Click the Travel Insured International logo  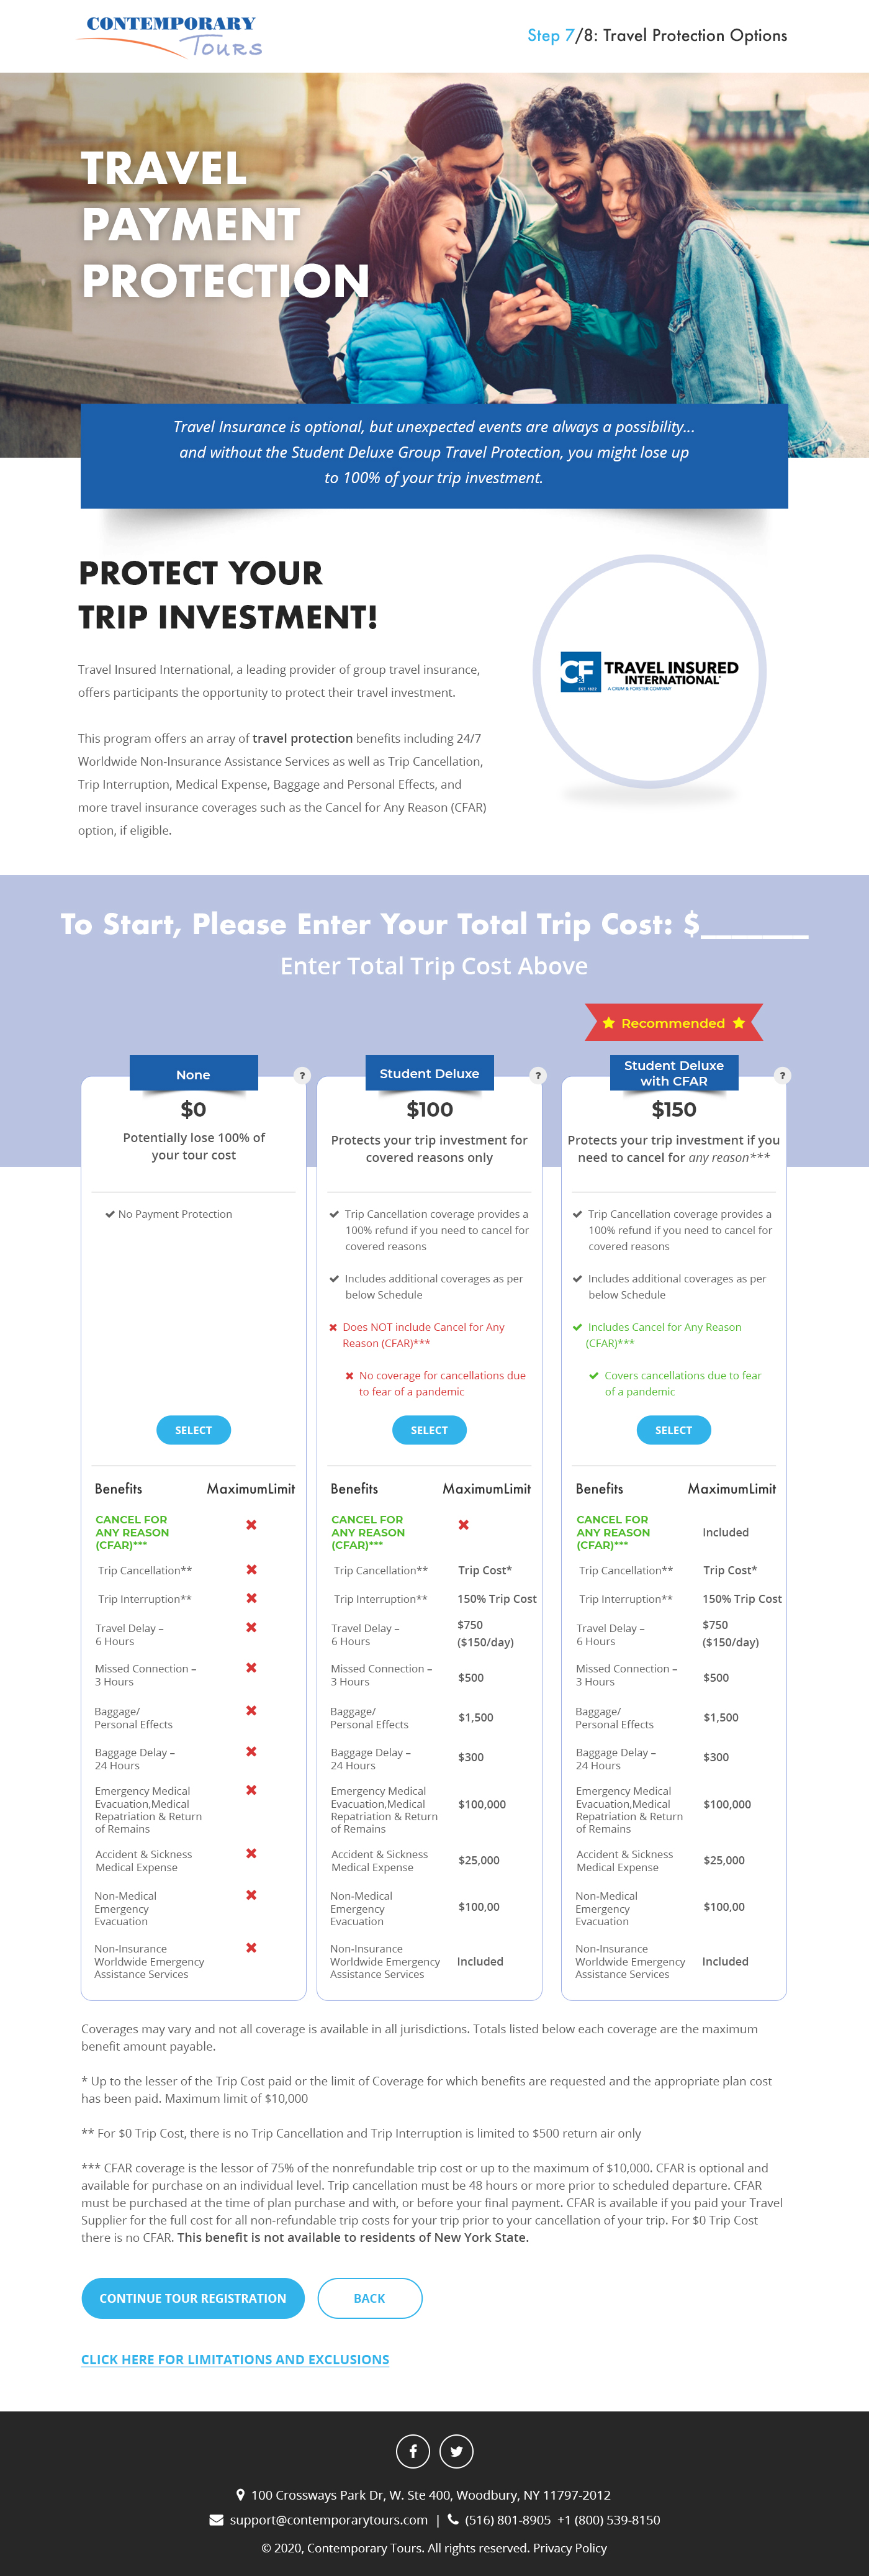(x=649, y=672)
